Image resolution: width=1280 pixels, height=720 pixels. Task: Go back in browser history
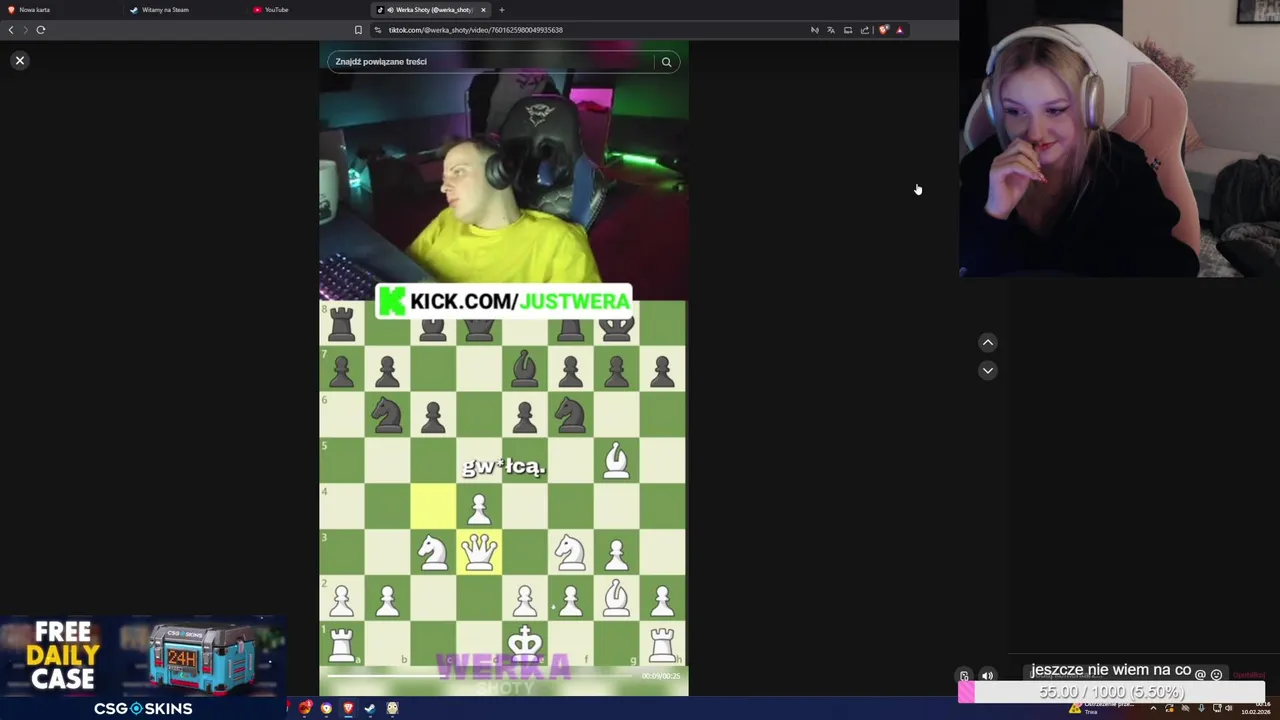coord(11,30)
